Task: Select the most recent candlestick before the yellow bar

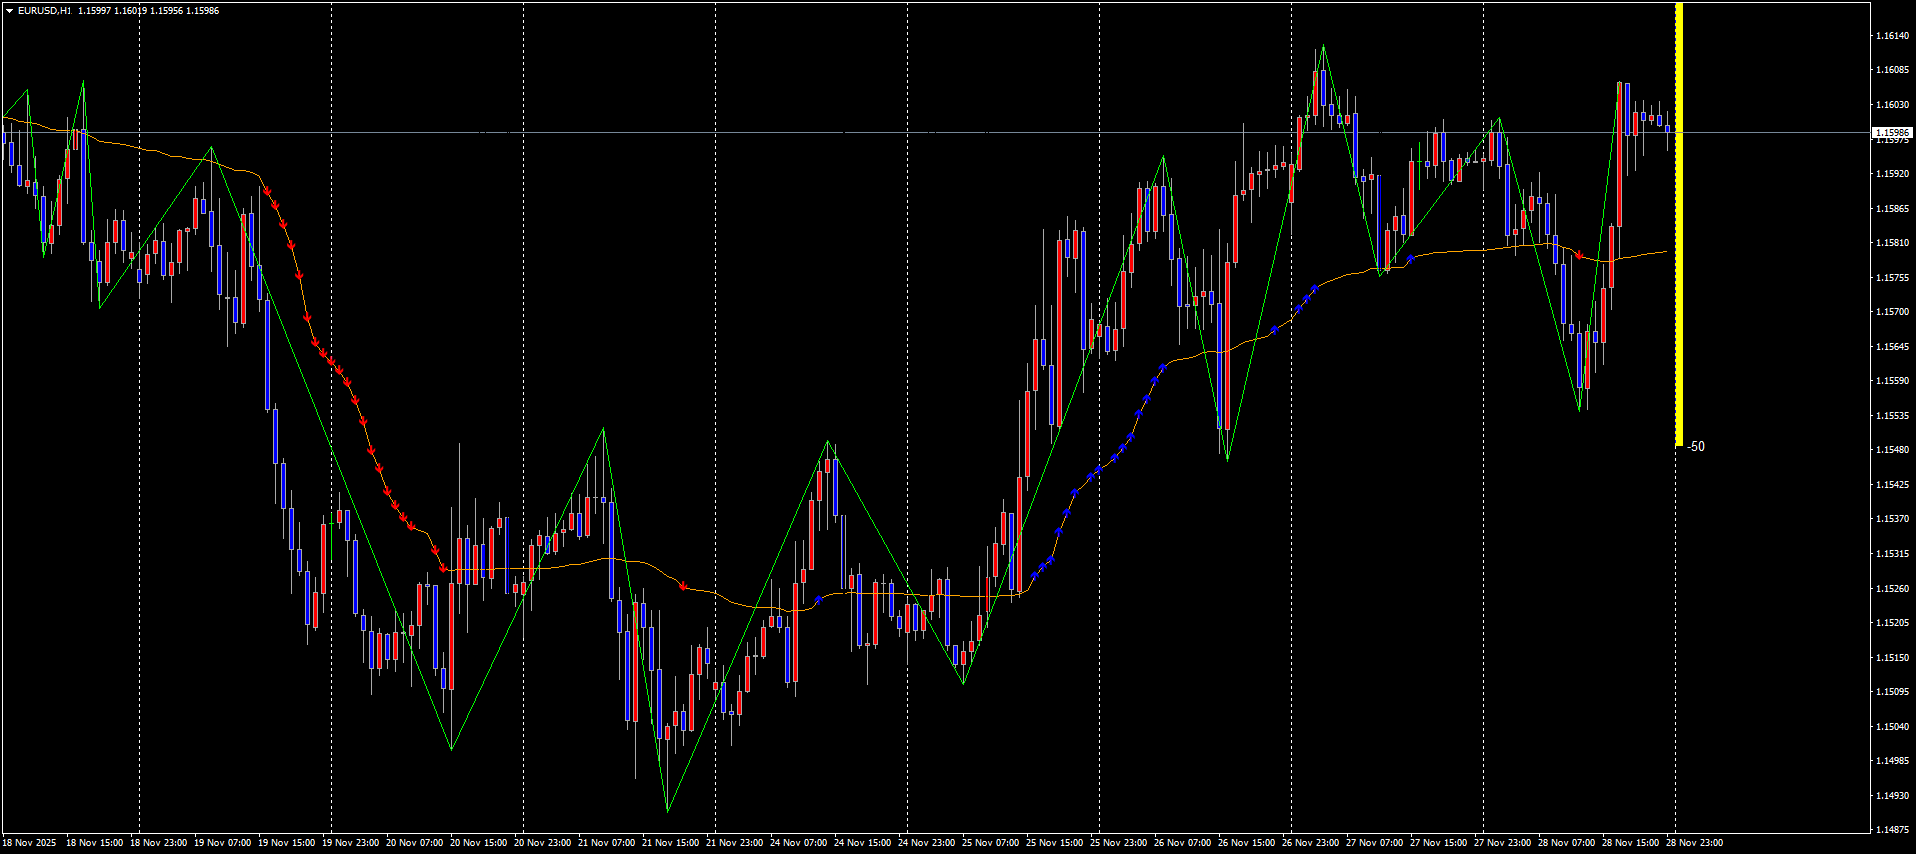Action: coord(1667,128)
